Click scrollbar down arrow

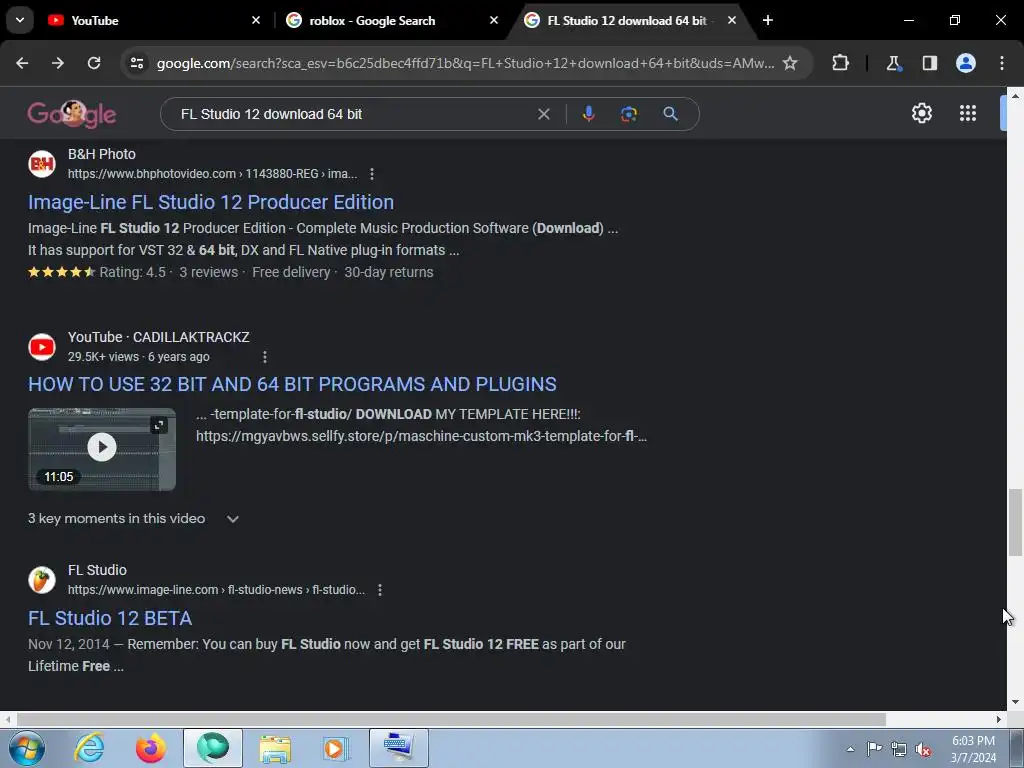pos(1015,702)
